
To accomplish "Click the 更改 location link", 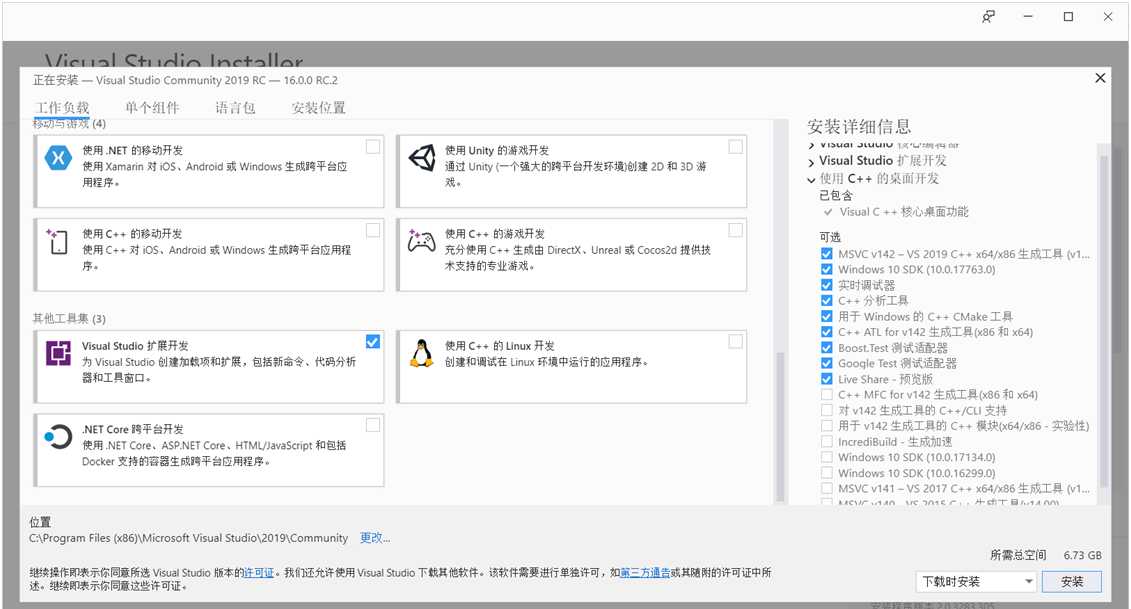I will click(374, 538).
